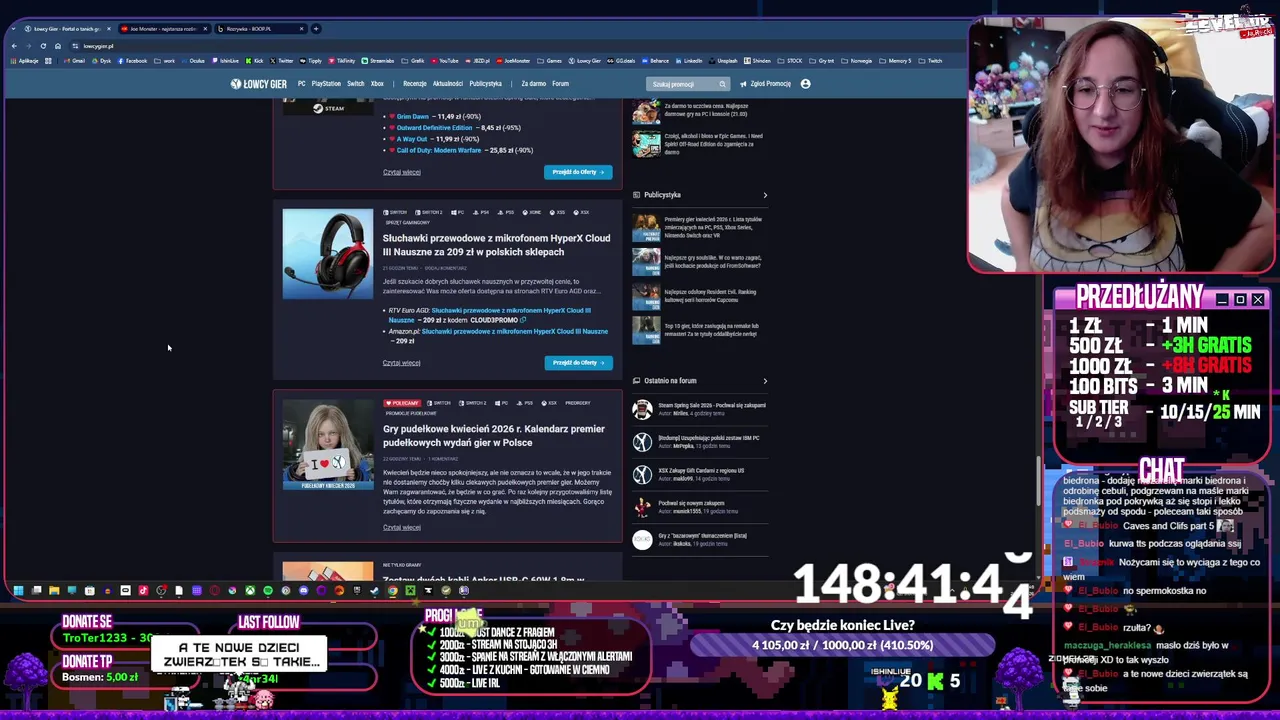This screenshot has height=720, width=1280.
Task: Expand the Publicystyka sidebar section arrow
Action: tap(765, 195)
